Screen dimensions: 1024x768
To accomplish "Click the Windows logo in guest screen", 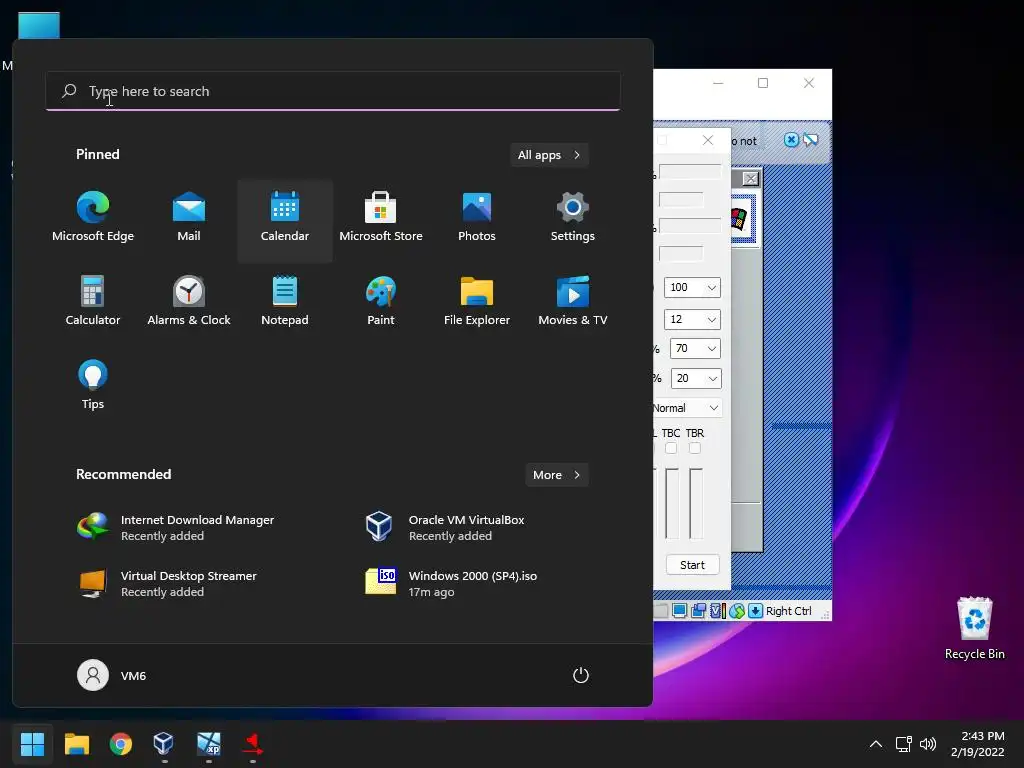I will pos(739,219).
